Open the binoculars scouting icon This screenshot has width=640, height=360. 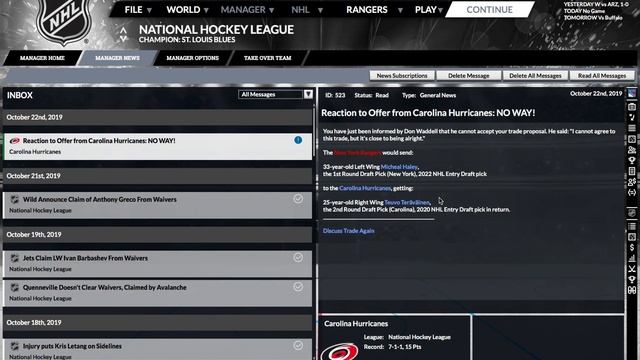click(632, 290)
